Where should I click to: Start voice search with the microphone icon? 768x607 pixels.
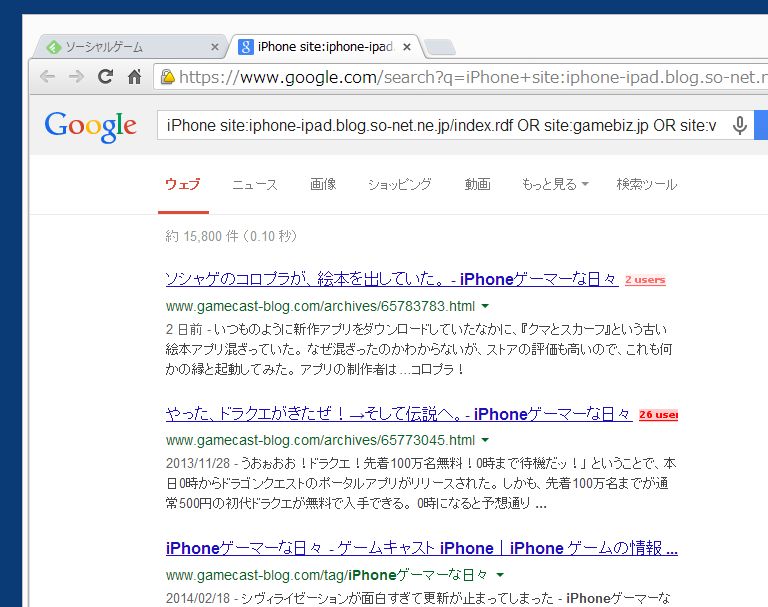[x=740, y=125]
